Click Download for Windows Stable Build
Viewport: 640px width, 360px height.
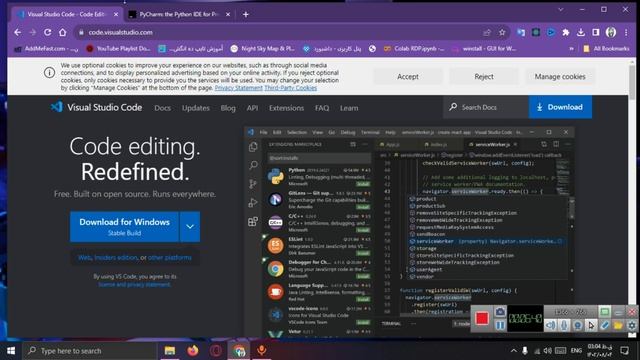coord(124,227)
